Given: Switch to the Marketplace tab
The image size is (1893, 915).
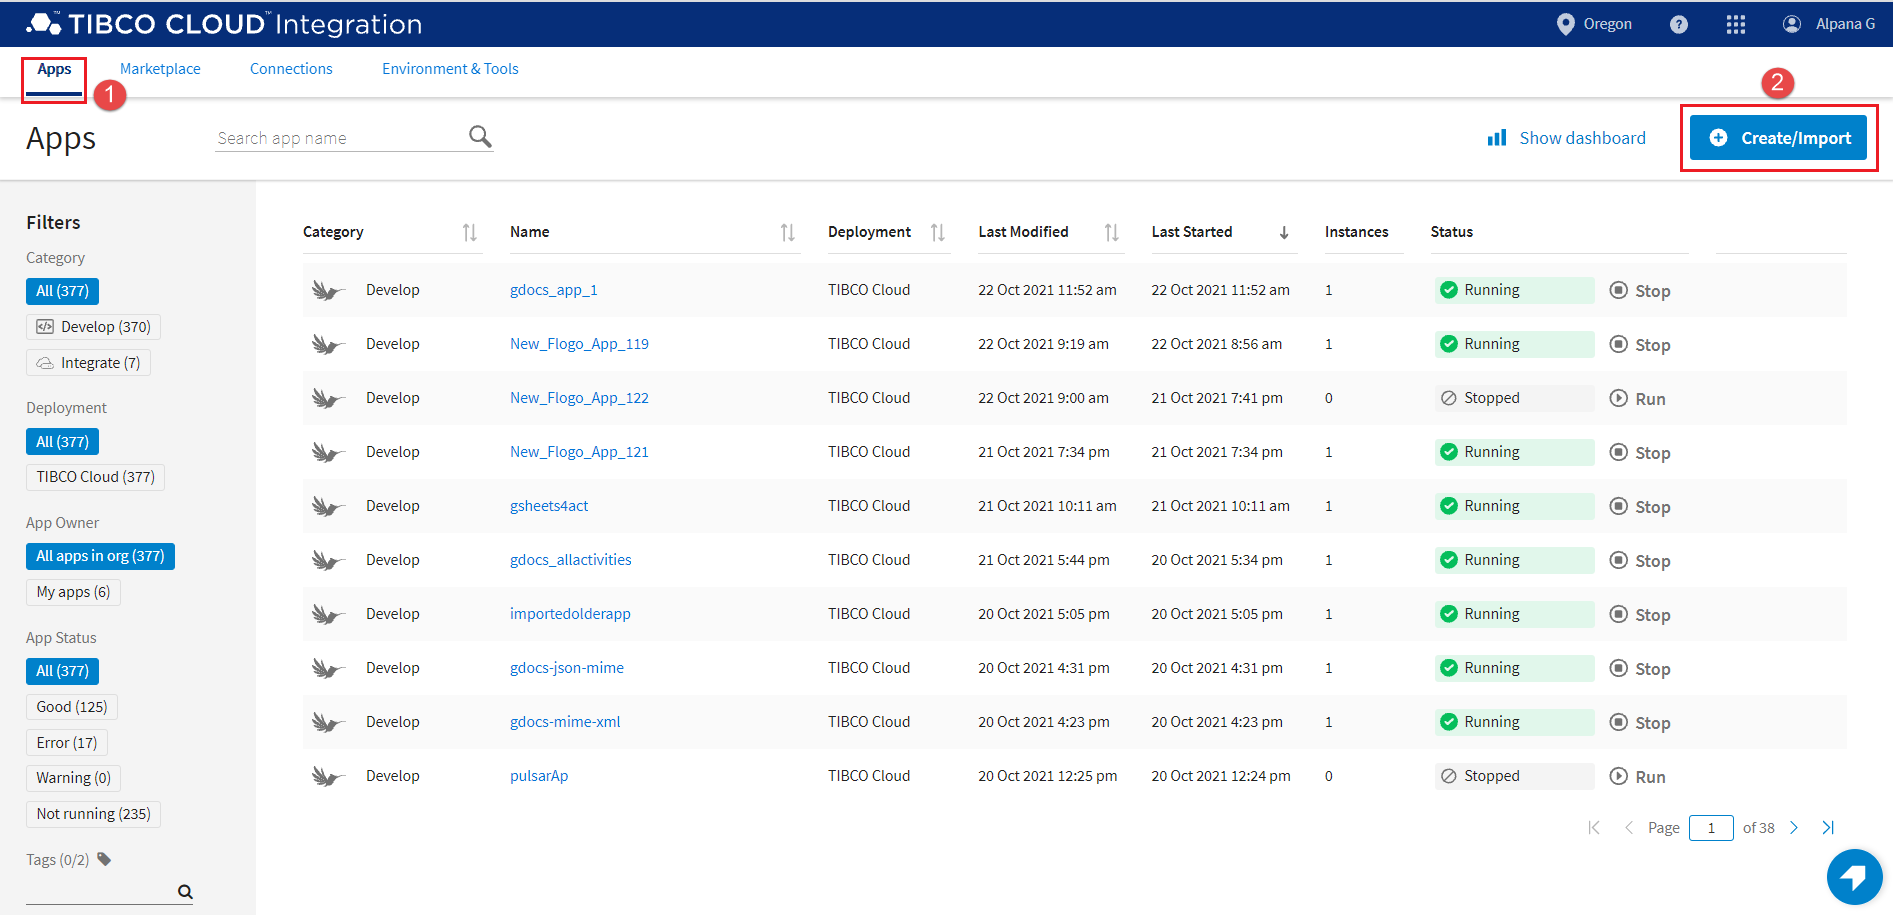Looking at the screenshot, I should click(x=160, y=69).
